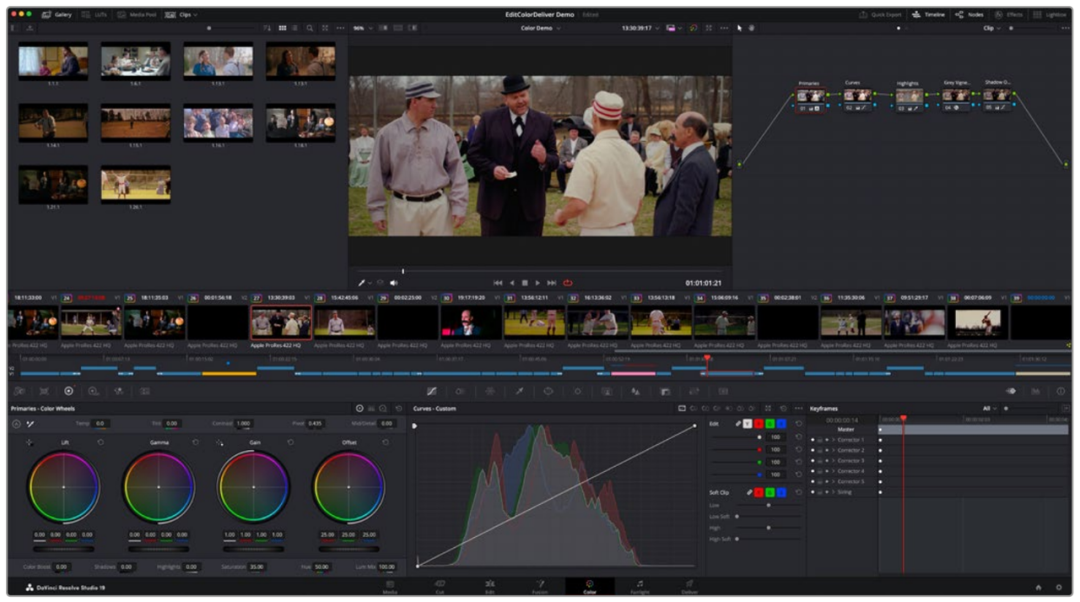Open the Primaries color wheels palette

click(68, 391)
